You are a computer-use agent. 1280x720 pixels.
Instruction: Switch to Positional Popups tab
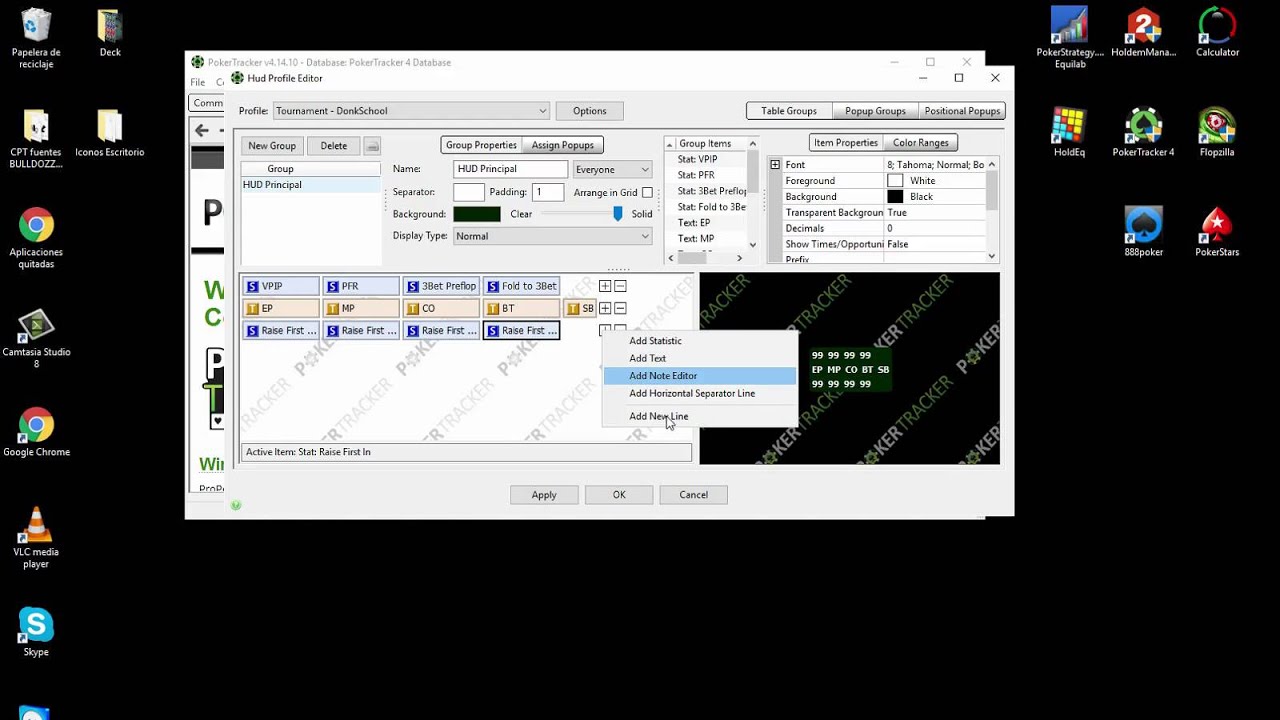[x=962, y=111]
